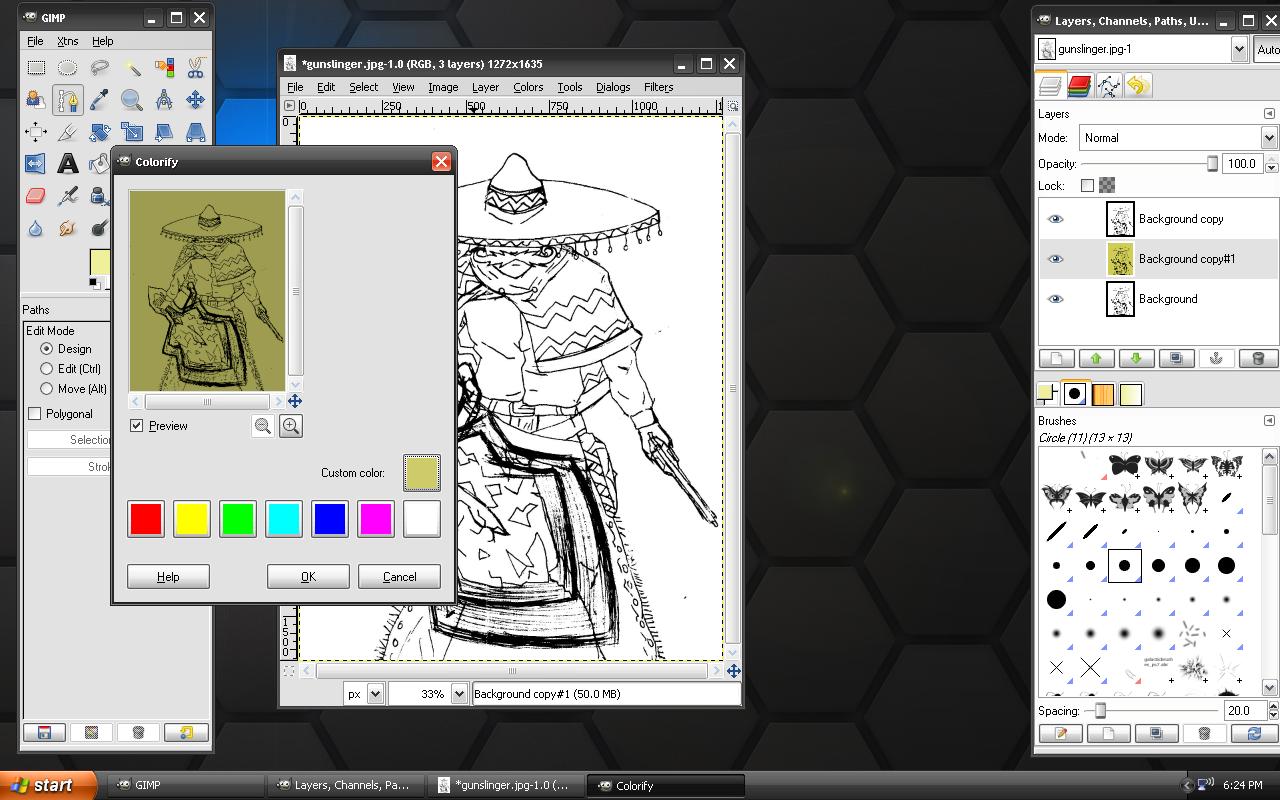Select the Rectangle Select tool

click(x=36, y=68)
